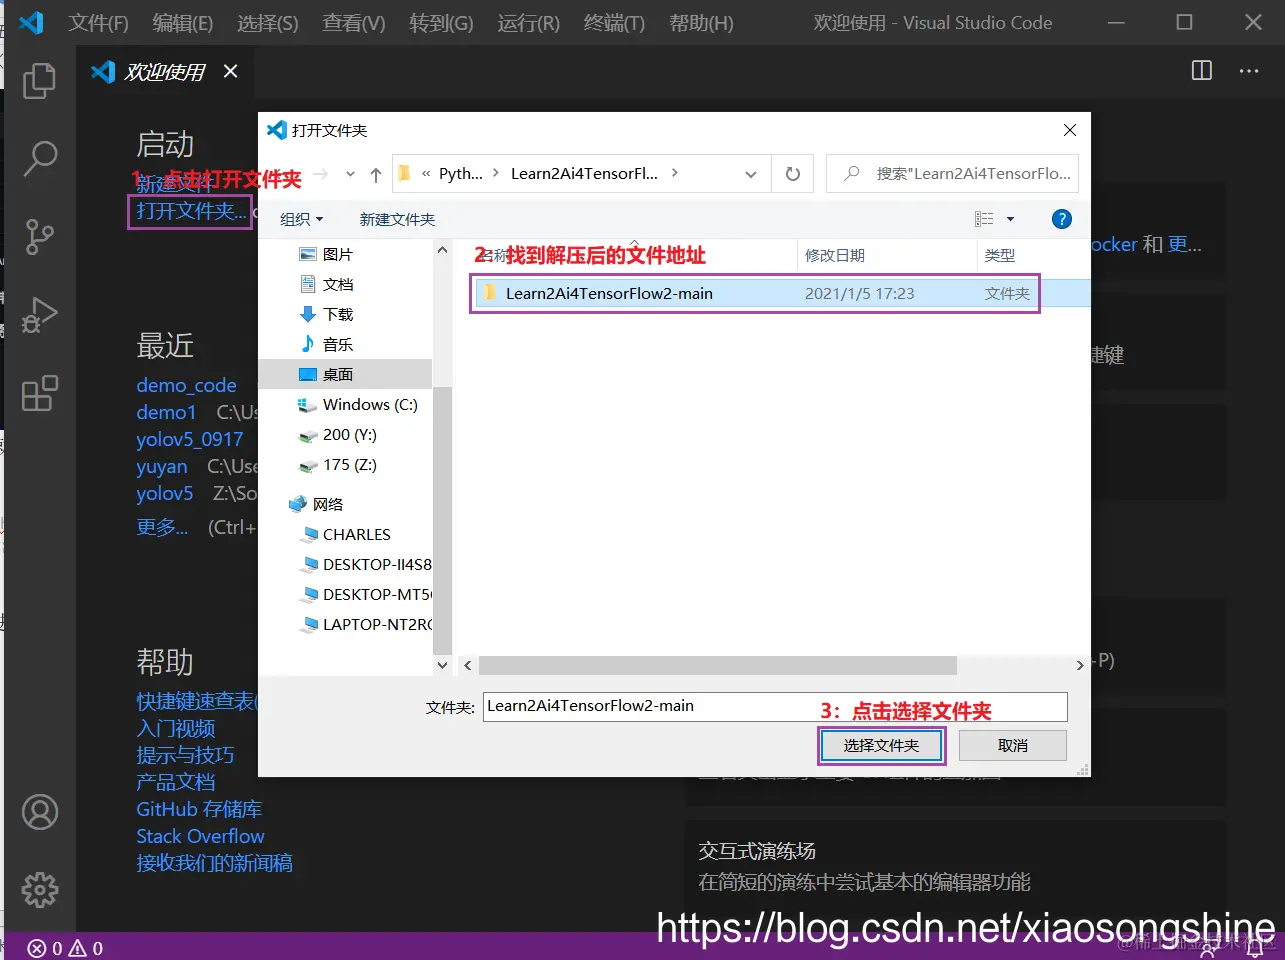Open the demo_code recent link
This screenshot has width=1285, height=960.
point(187,385)
